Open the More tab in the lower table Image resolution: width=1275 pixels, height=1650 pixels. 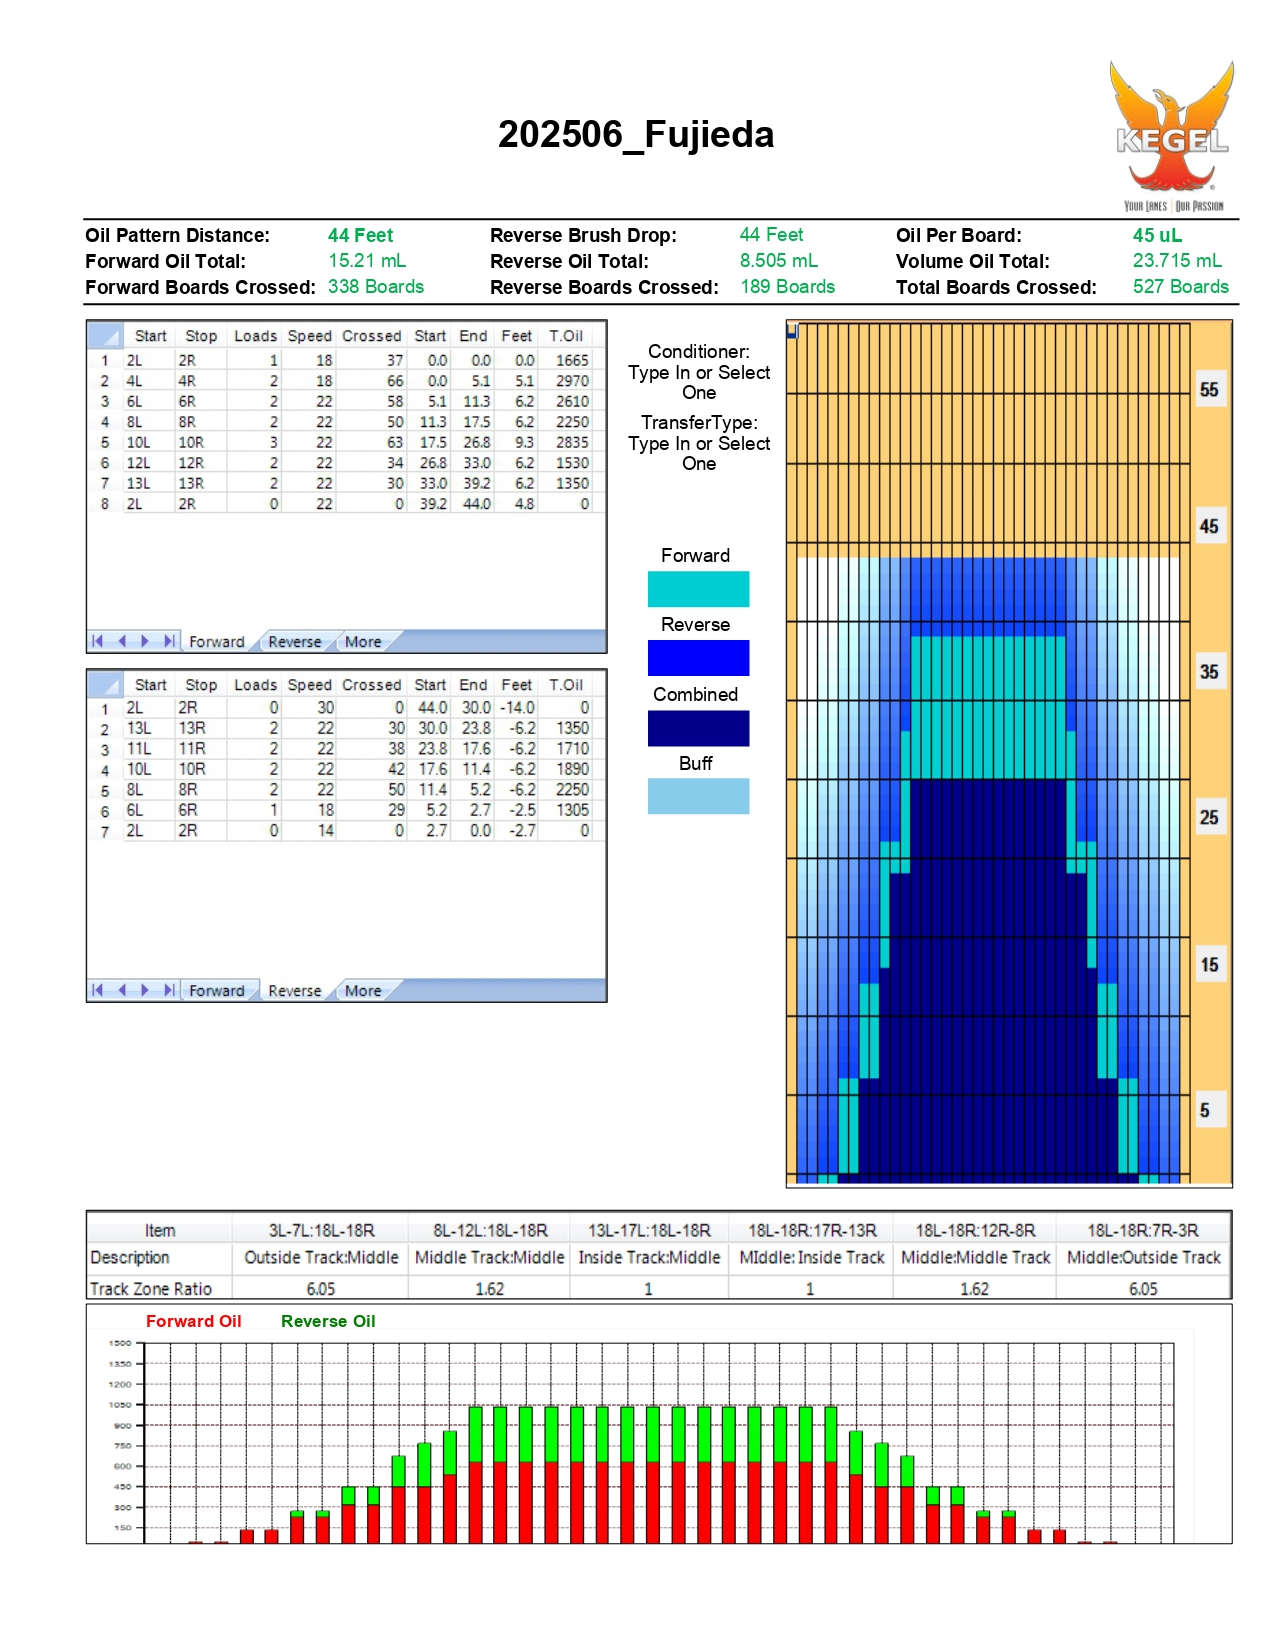point(363,991)
